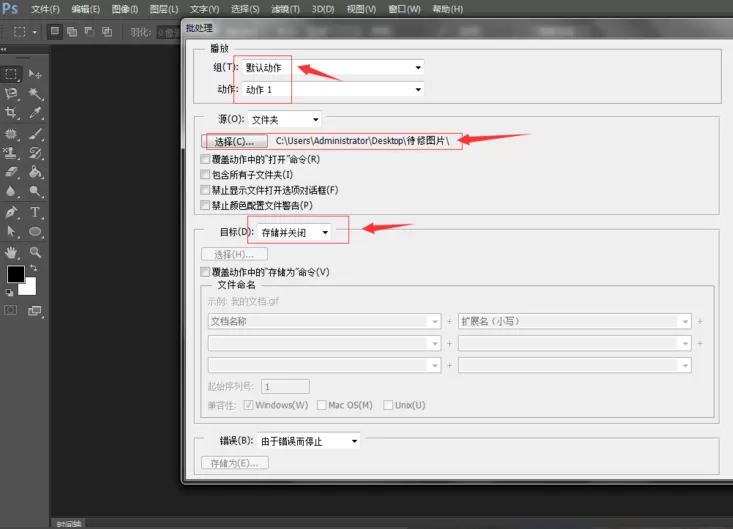The image size is (733, 529).
Task: Click Subtract from selection mode icon
Action: [89, 32]
